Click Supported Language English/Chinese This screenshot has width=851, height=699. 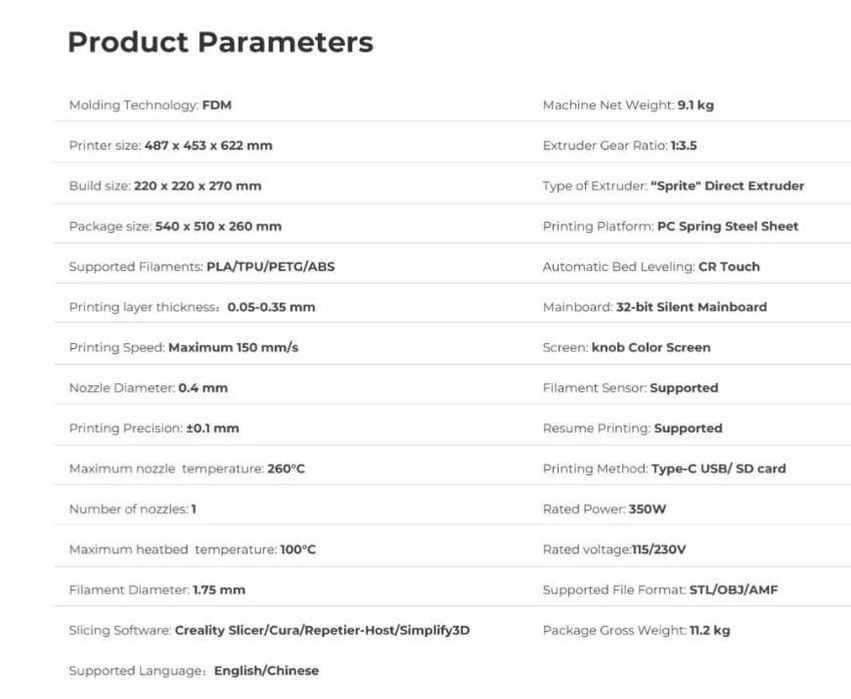pyautogui.click(x=194, y=670)
